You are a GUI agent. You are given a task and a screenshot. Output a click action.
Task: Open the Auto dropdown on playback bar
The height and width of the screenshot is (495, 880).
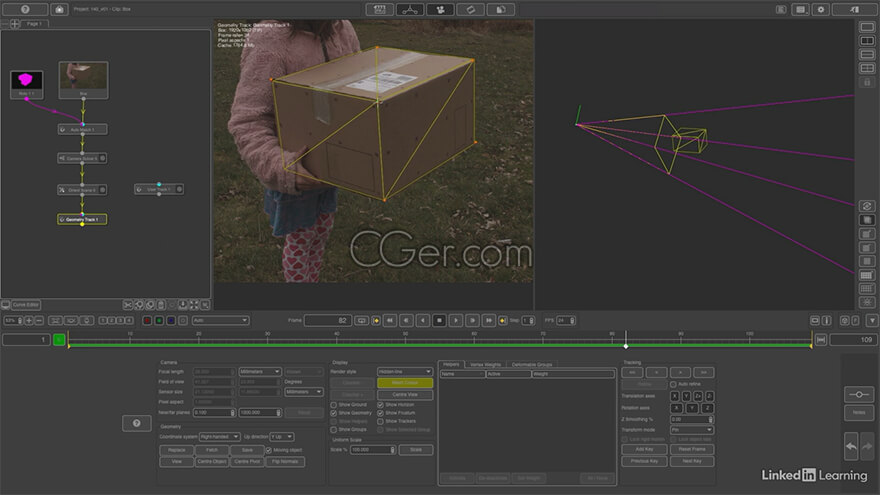click(220, 320)
